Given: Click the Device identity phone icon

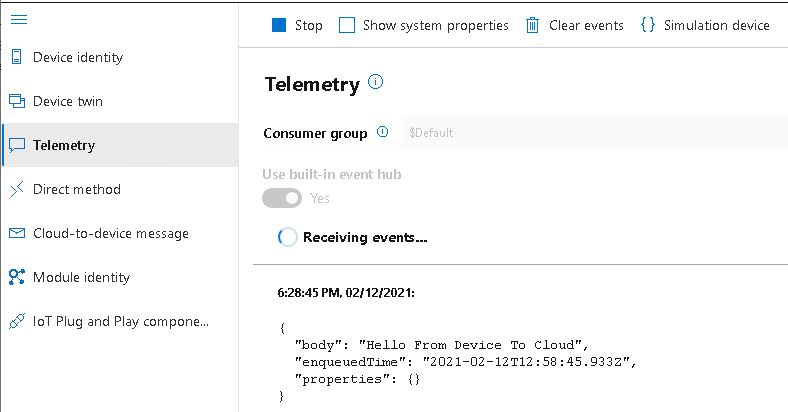Looking at the screenshot, I should pos(16,57).
